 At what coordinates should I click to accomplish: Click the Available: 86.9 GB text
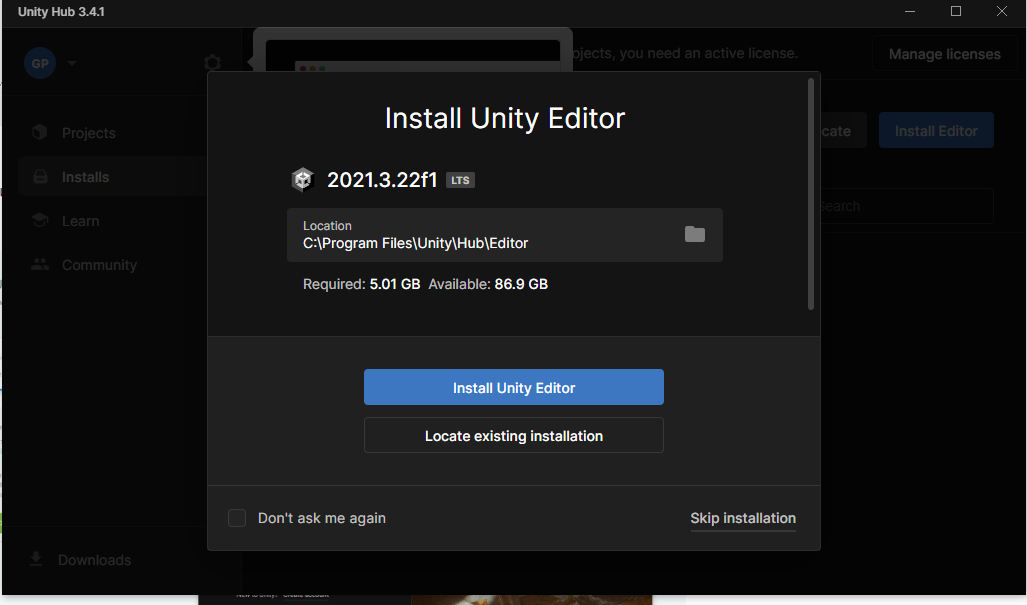[488, 284]
